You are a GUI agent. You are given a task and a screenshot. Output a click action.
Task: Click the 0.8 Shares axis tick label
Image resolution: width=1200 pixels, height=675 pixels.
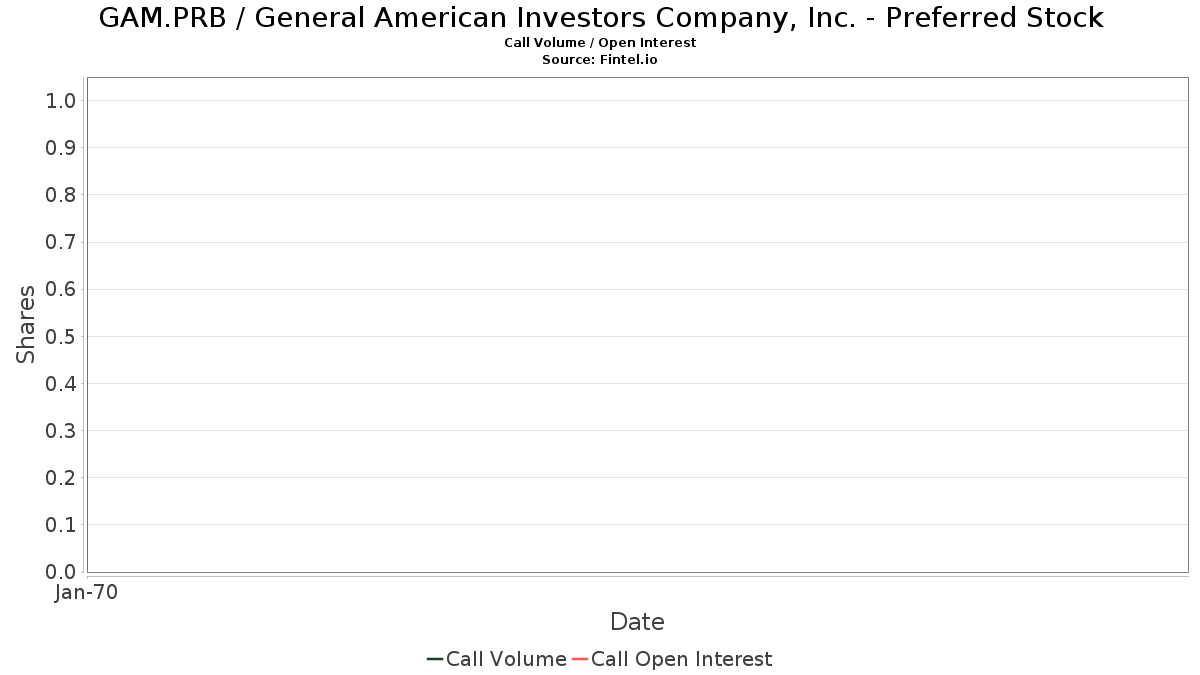[x=61, y=194]
